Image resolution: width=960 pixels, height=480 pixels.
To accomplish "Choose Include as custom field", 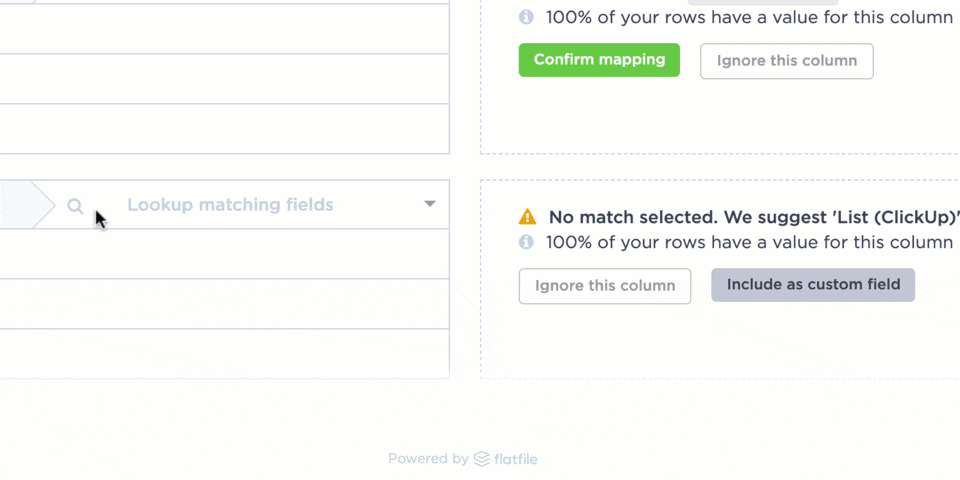I will 812,285.
